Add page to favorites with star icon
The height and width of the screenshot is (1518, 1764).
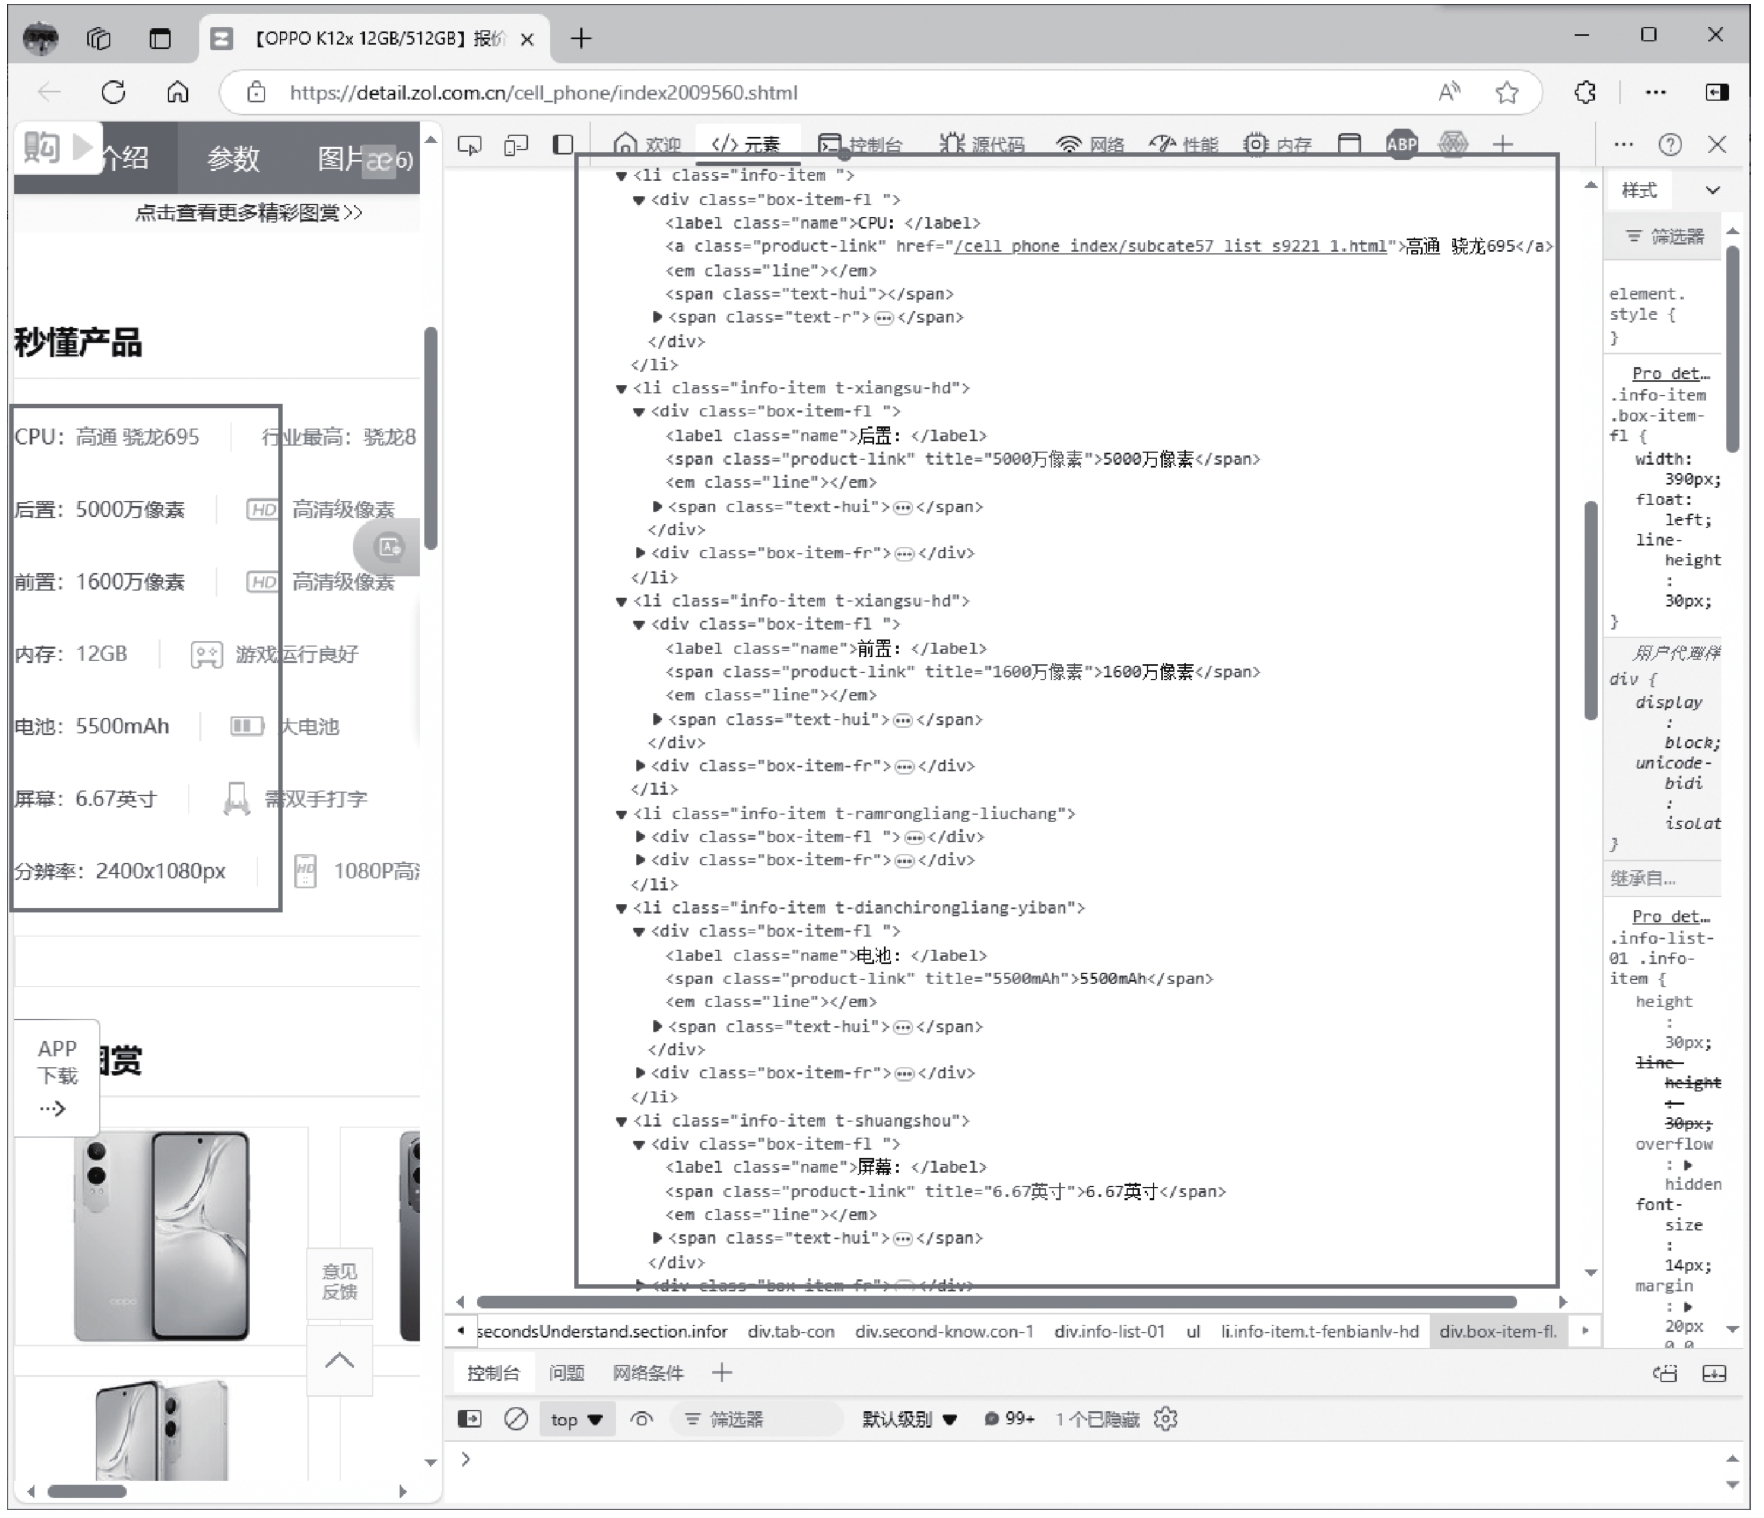click(x=1506, y=93)
